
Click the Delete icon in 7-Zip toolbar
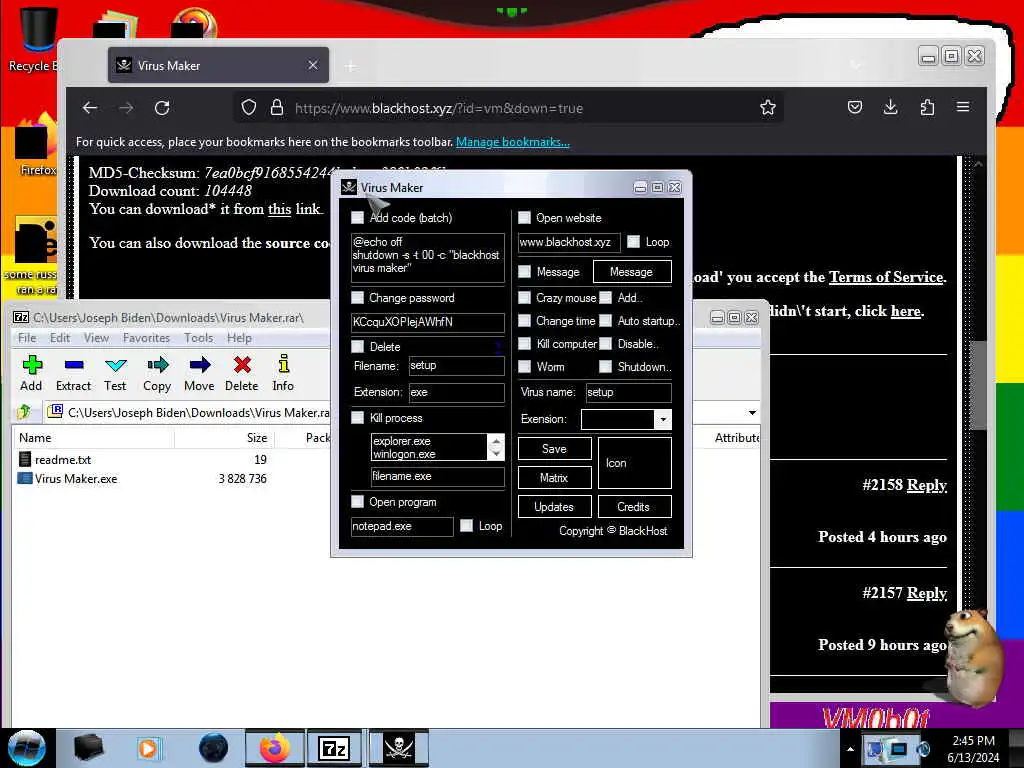click(x=242, y=373)
